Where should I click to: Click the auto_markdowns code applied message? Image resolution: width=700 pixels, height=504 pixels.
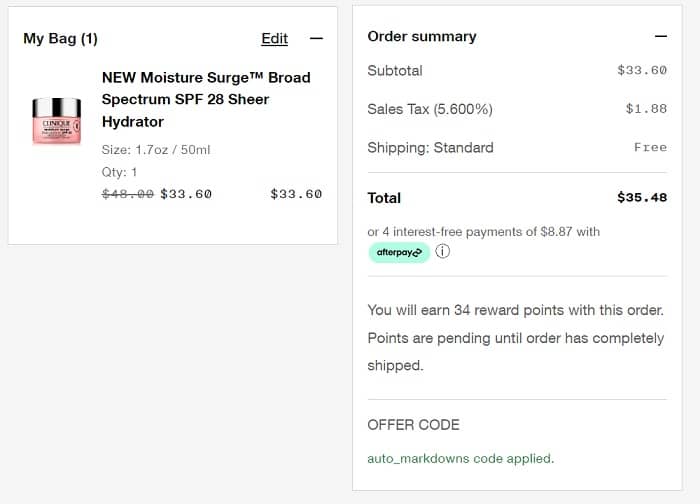[461, 459]
